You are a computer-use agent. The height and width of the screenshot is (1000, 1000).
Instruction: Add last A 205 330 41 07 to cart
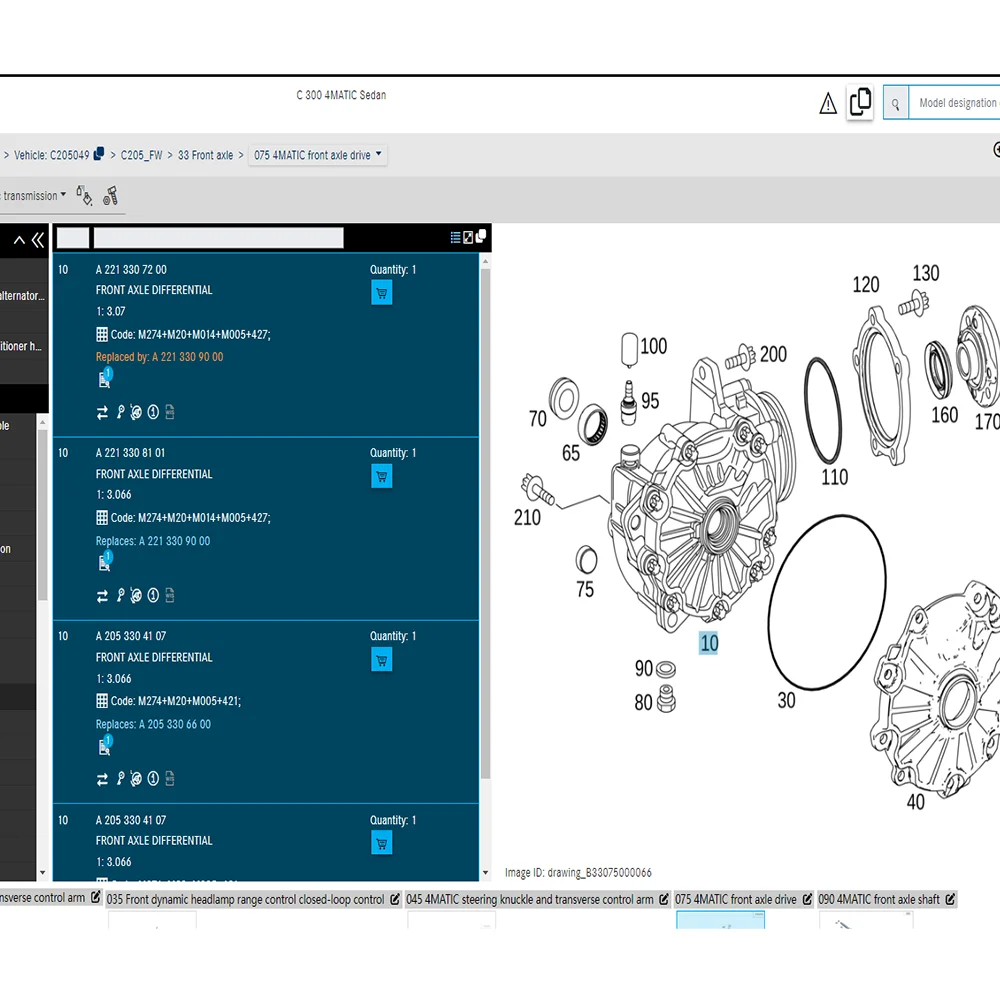pos(381,843)
